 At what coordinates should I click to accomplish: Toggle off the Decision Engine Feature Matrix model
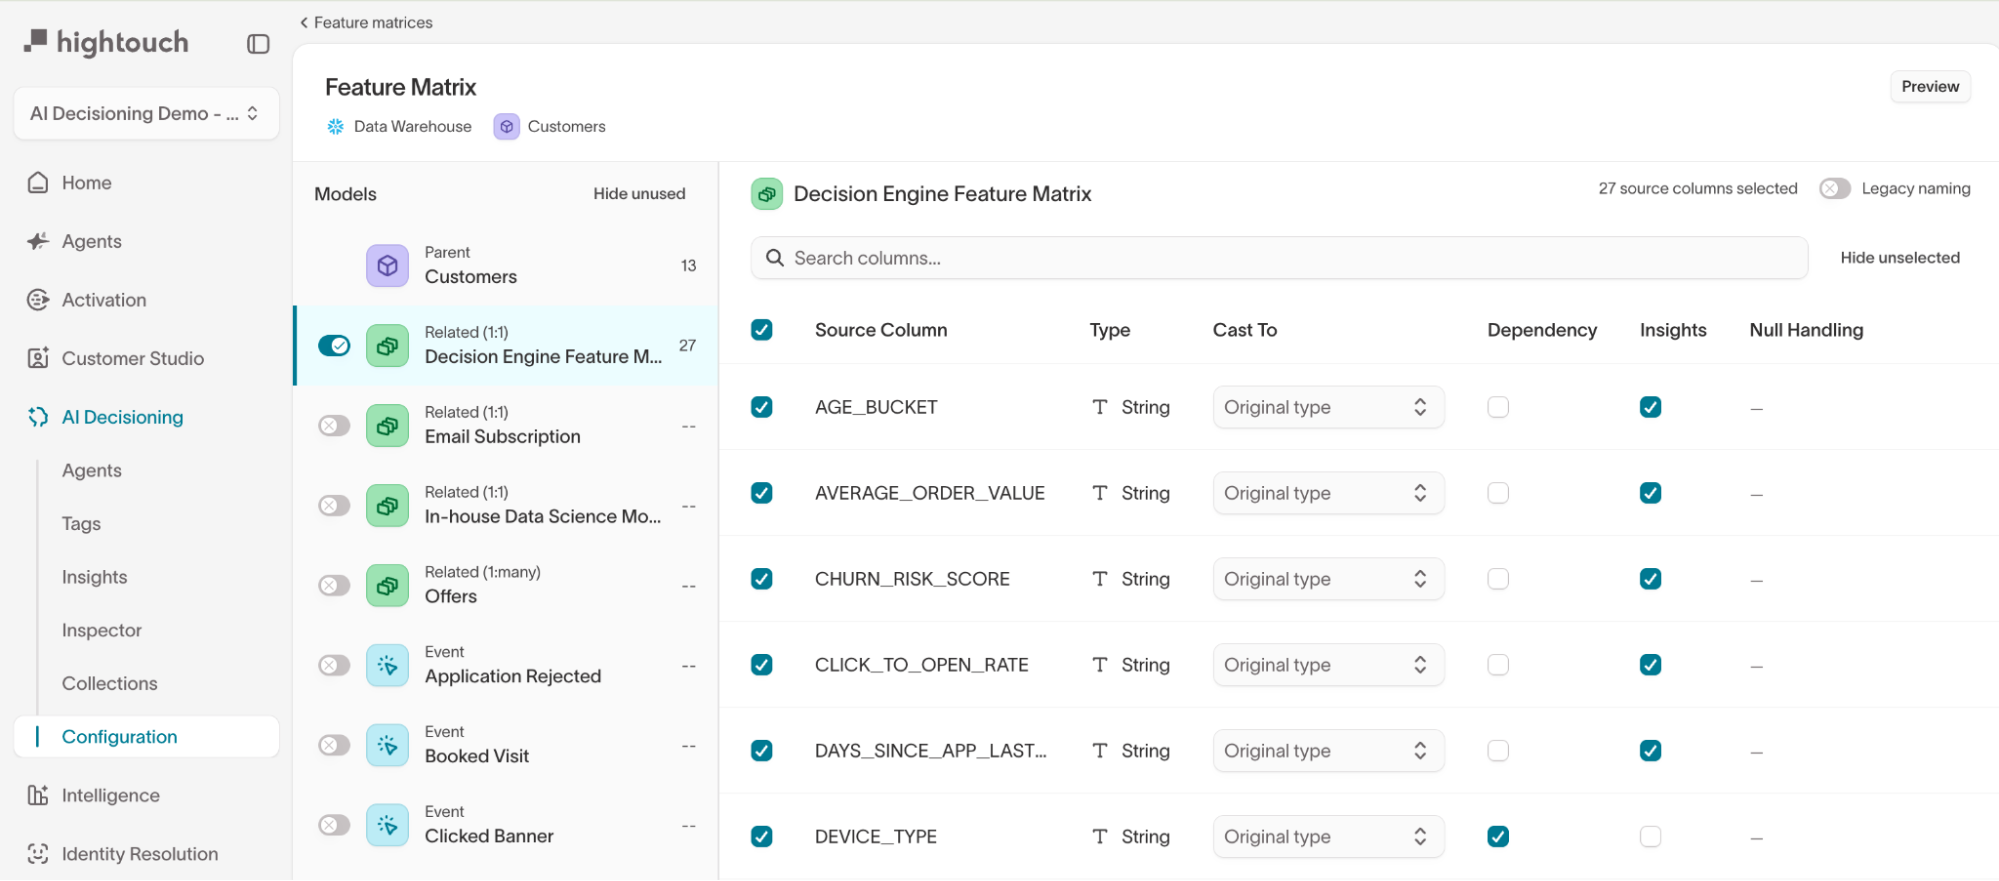click(334, 346)
